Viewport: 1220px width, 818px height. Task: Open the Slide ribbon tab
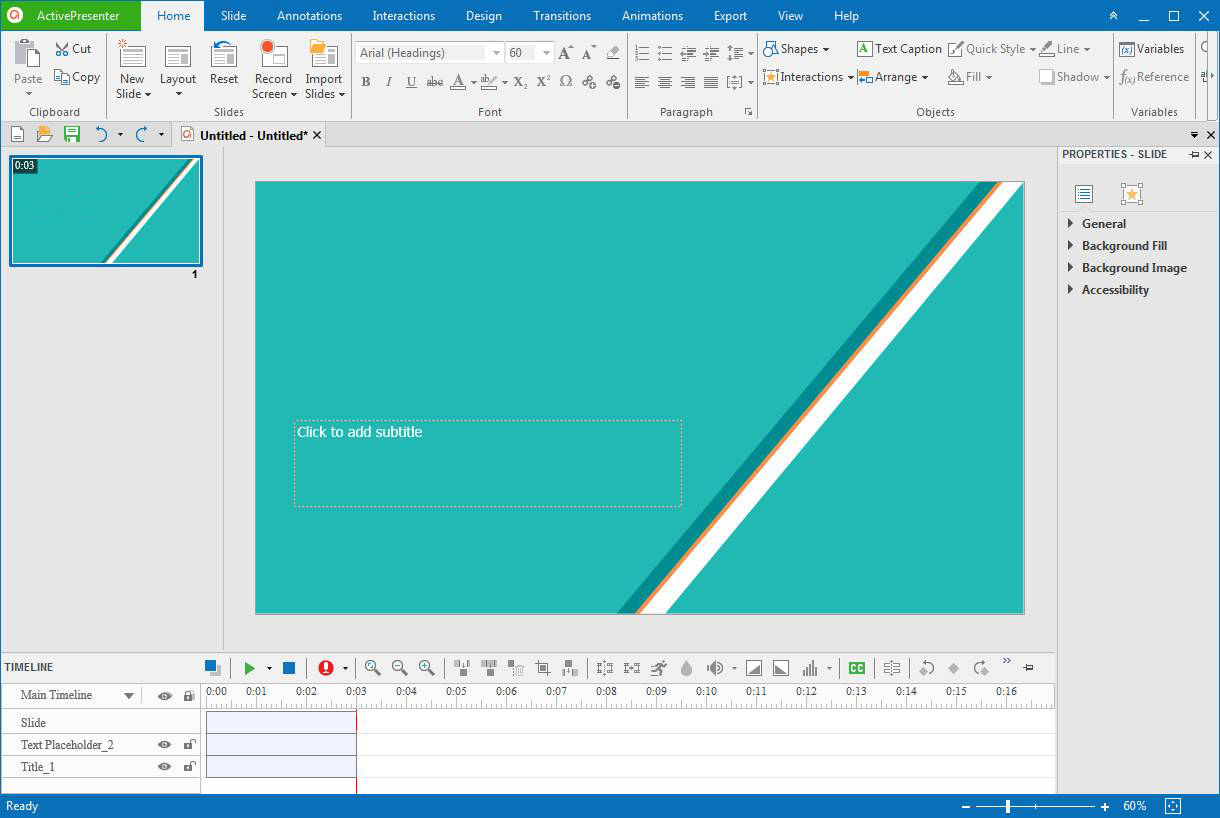[234, 16]
